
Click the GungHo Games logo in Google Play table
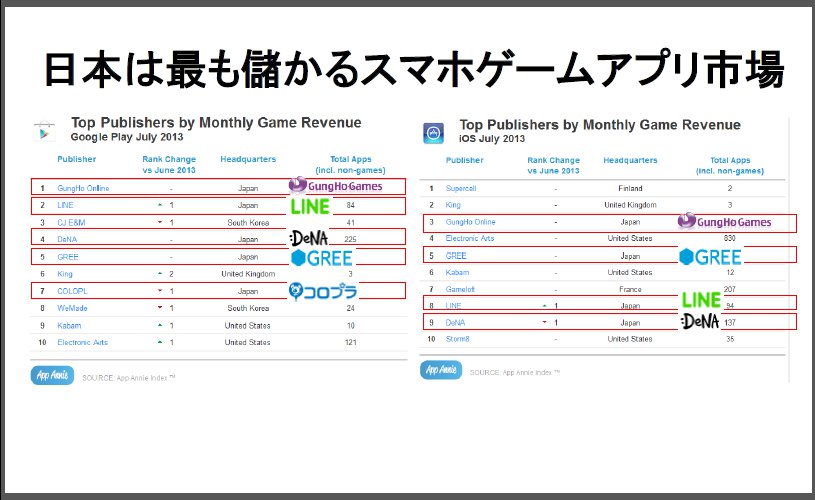336,186
